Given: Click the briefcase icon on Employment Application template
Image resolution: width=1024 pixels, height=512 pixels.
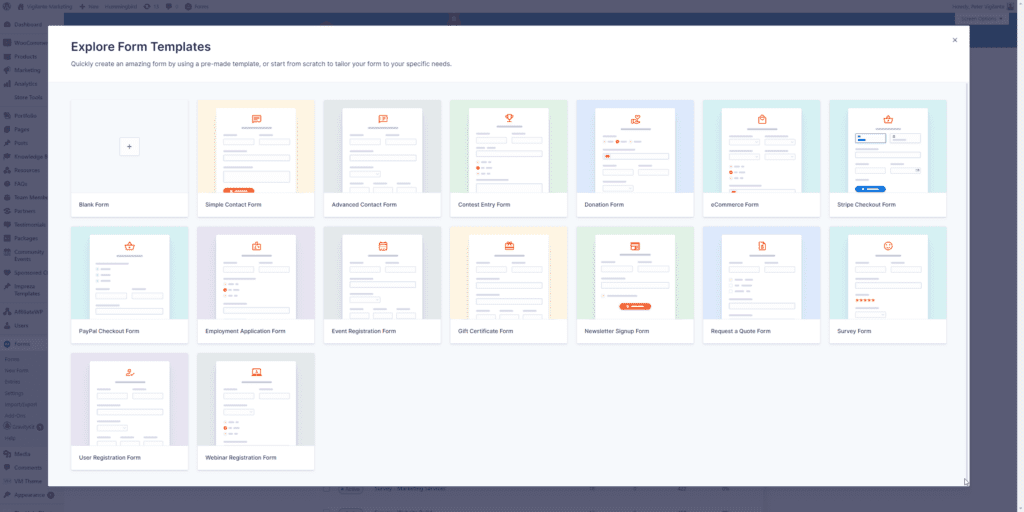Looking at the screenshot, I should click(x=256, y=245).
